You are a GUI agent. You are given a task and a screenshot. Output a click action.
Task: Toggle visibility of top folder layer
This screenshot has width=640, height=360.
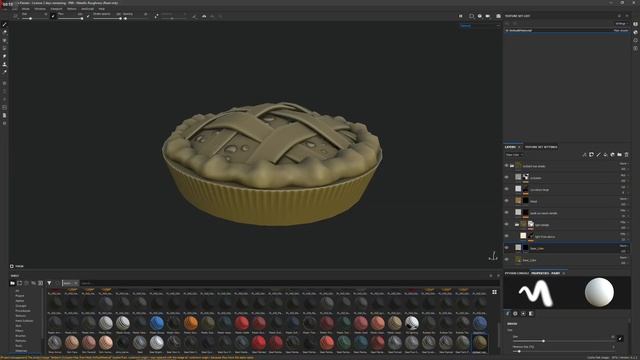pyautogui.click(x=507, y=166)
